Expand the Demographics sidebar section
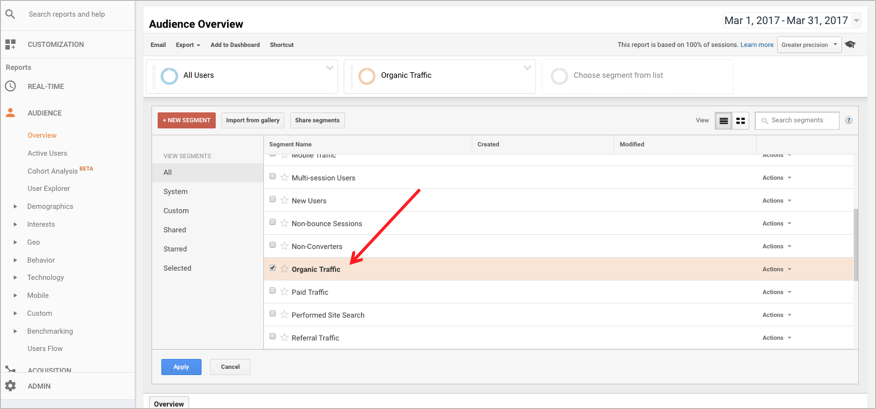This screenshot has height=409, width=876. 15,207
